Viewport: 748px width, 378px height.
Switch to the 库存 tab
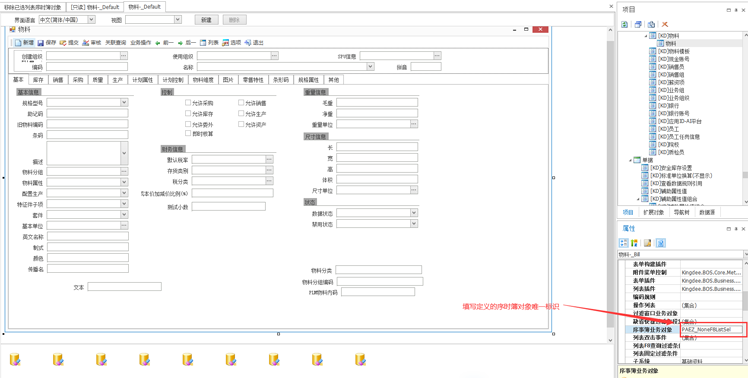38,80
